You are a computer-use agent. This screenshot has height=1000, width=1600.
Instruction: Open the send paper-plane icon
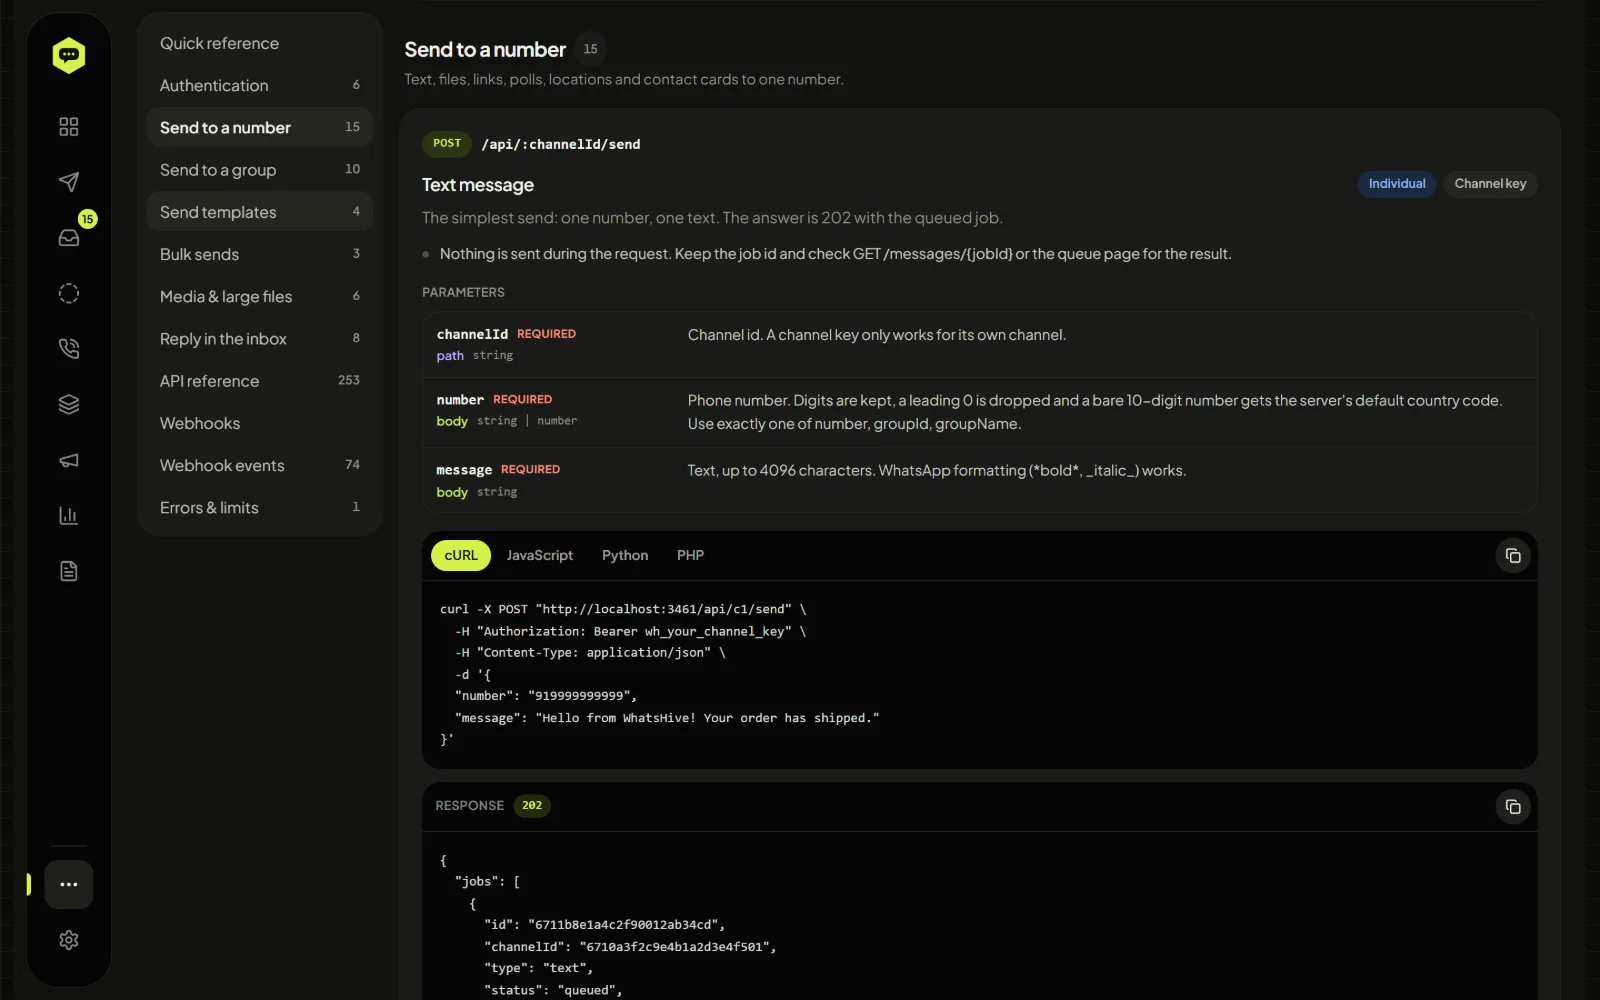coord(69,182)
